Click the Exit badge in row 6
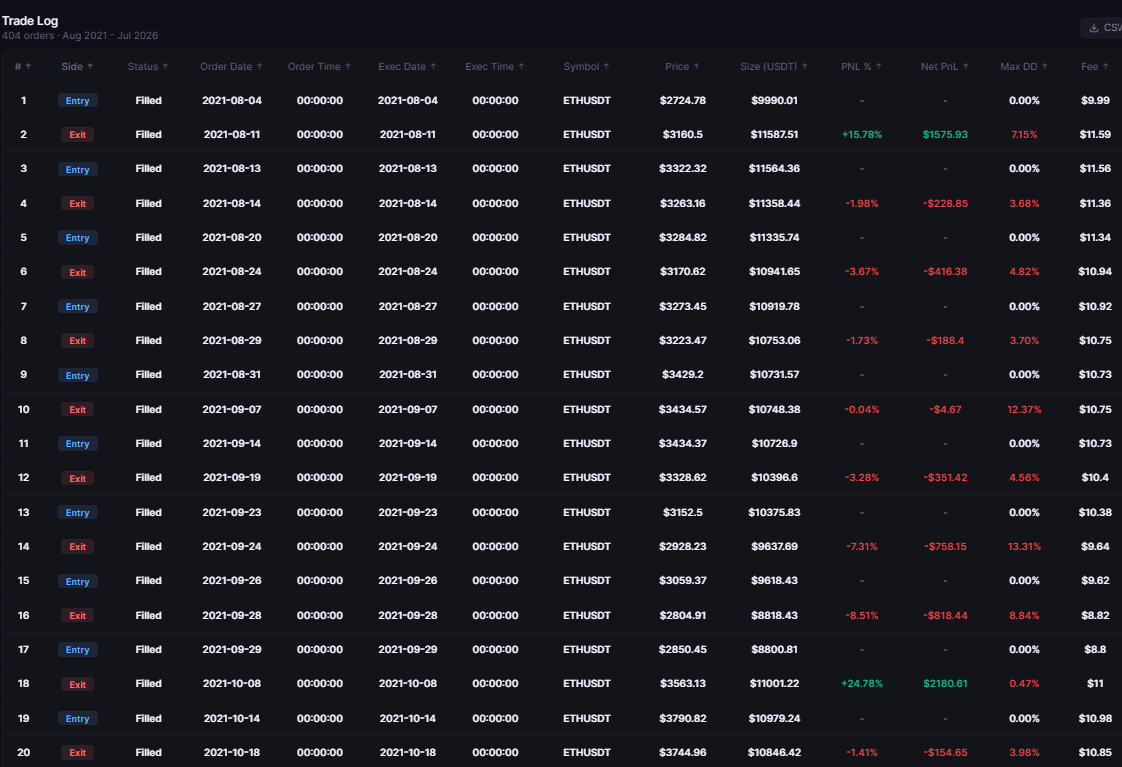 [77, 273]
